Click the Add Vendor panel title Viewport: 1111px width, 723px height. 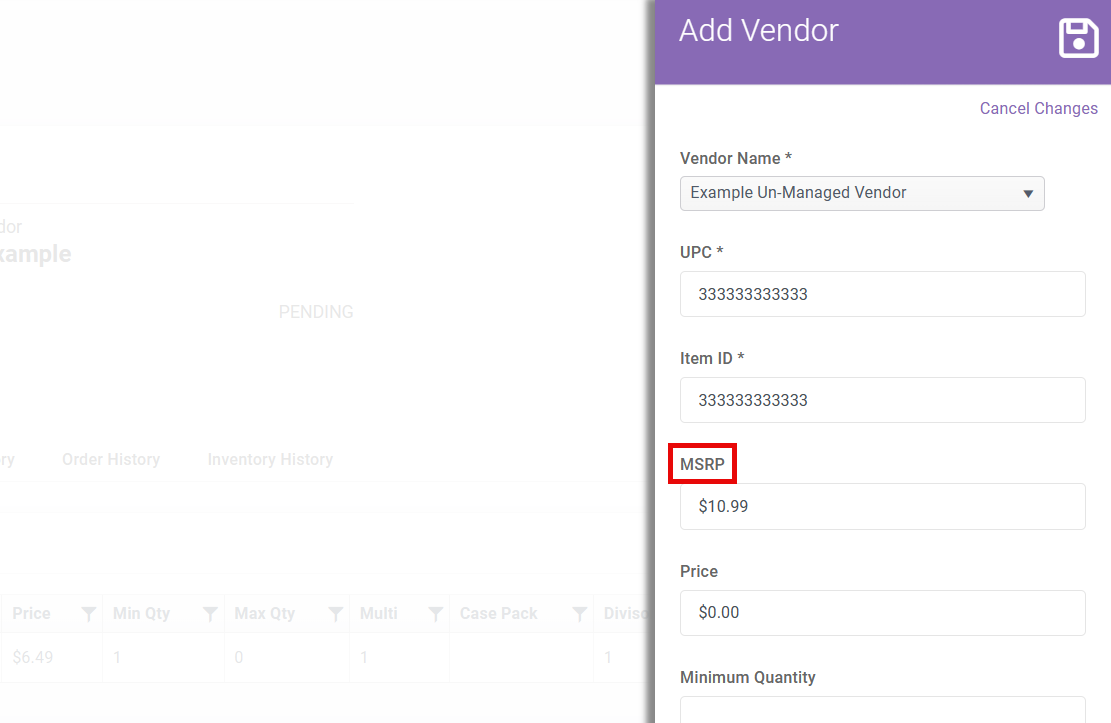point(758,30)
